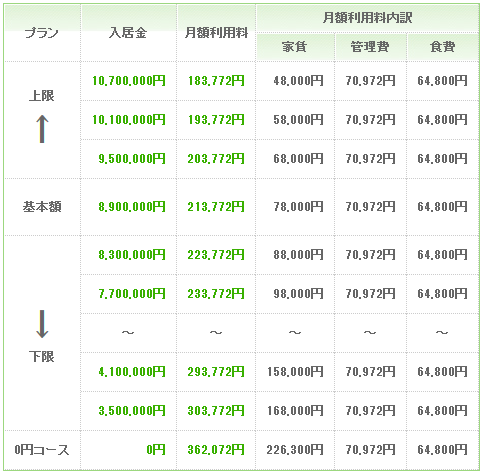Click the 158,000円 rent cell
The width and height of the screenshot is (484, 475).
coord(295,372)
